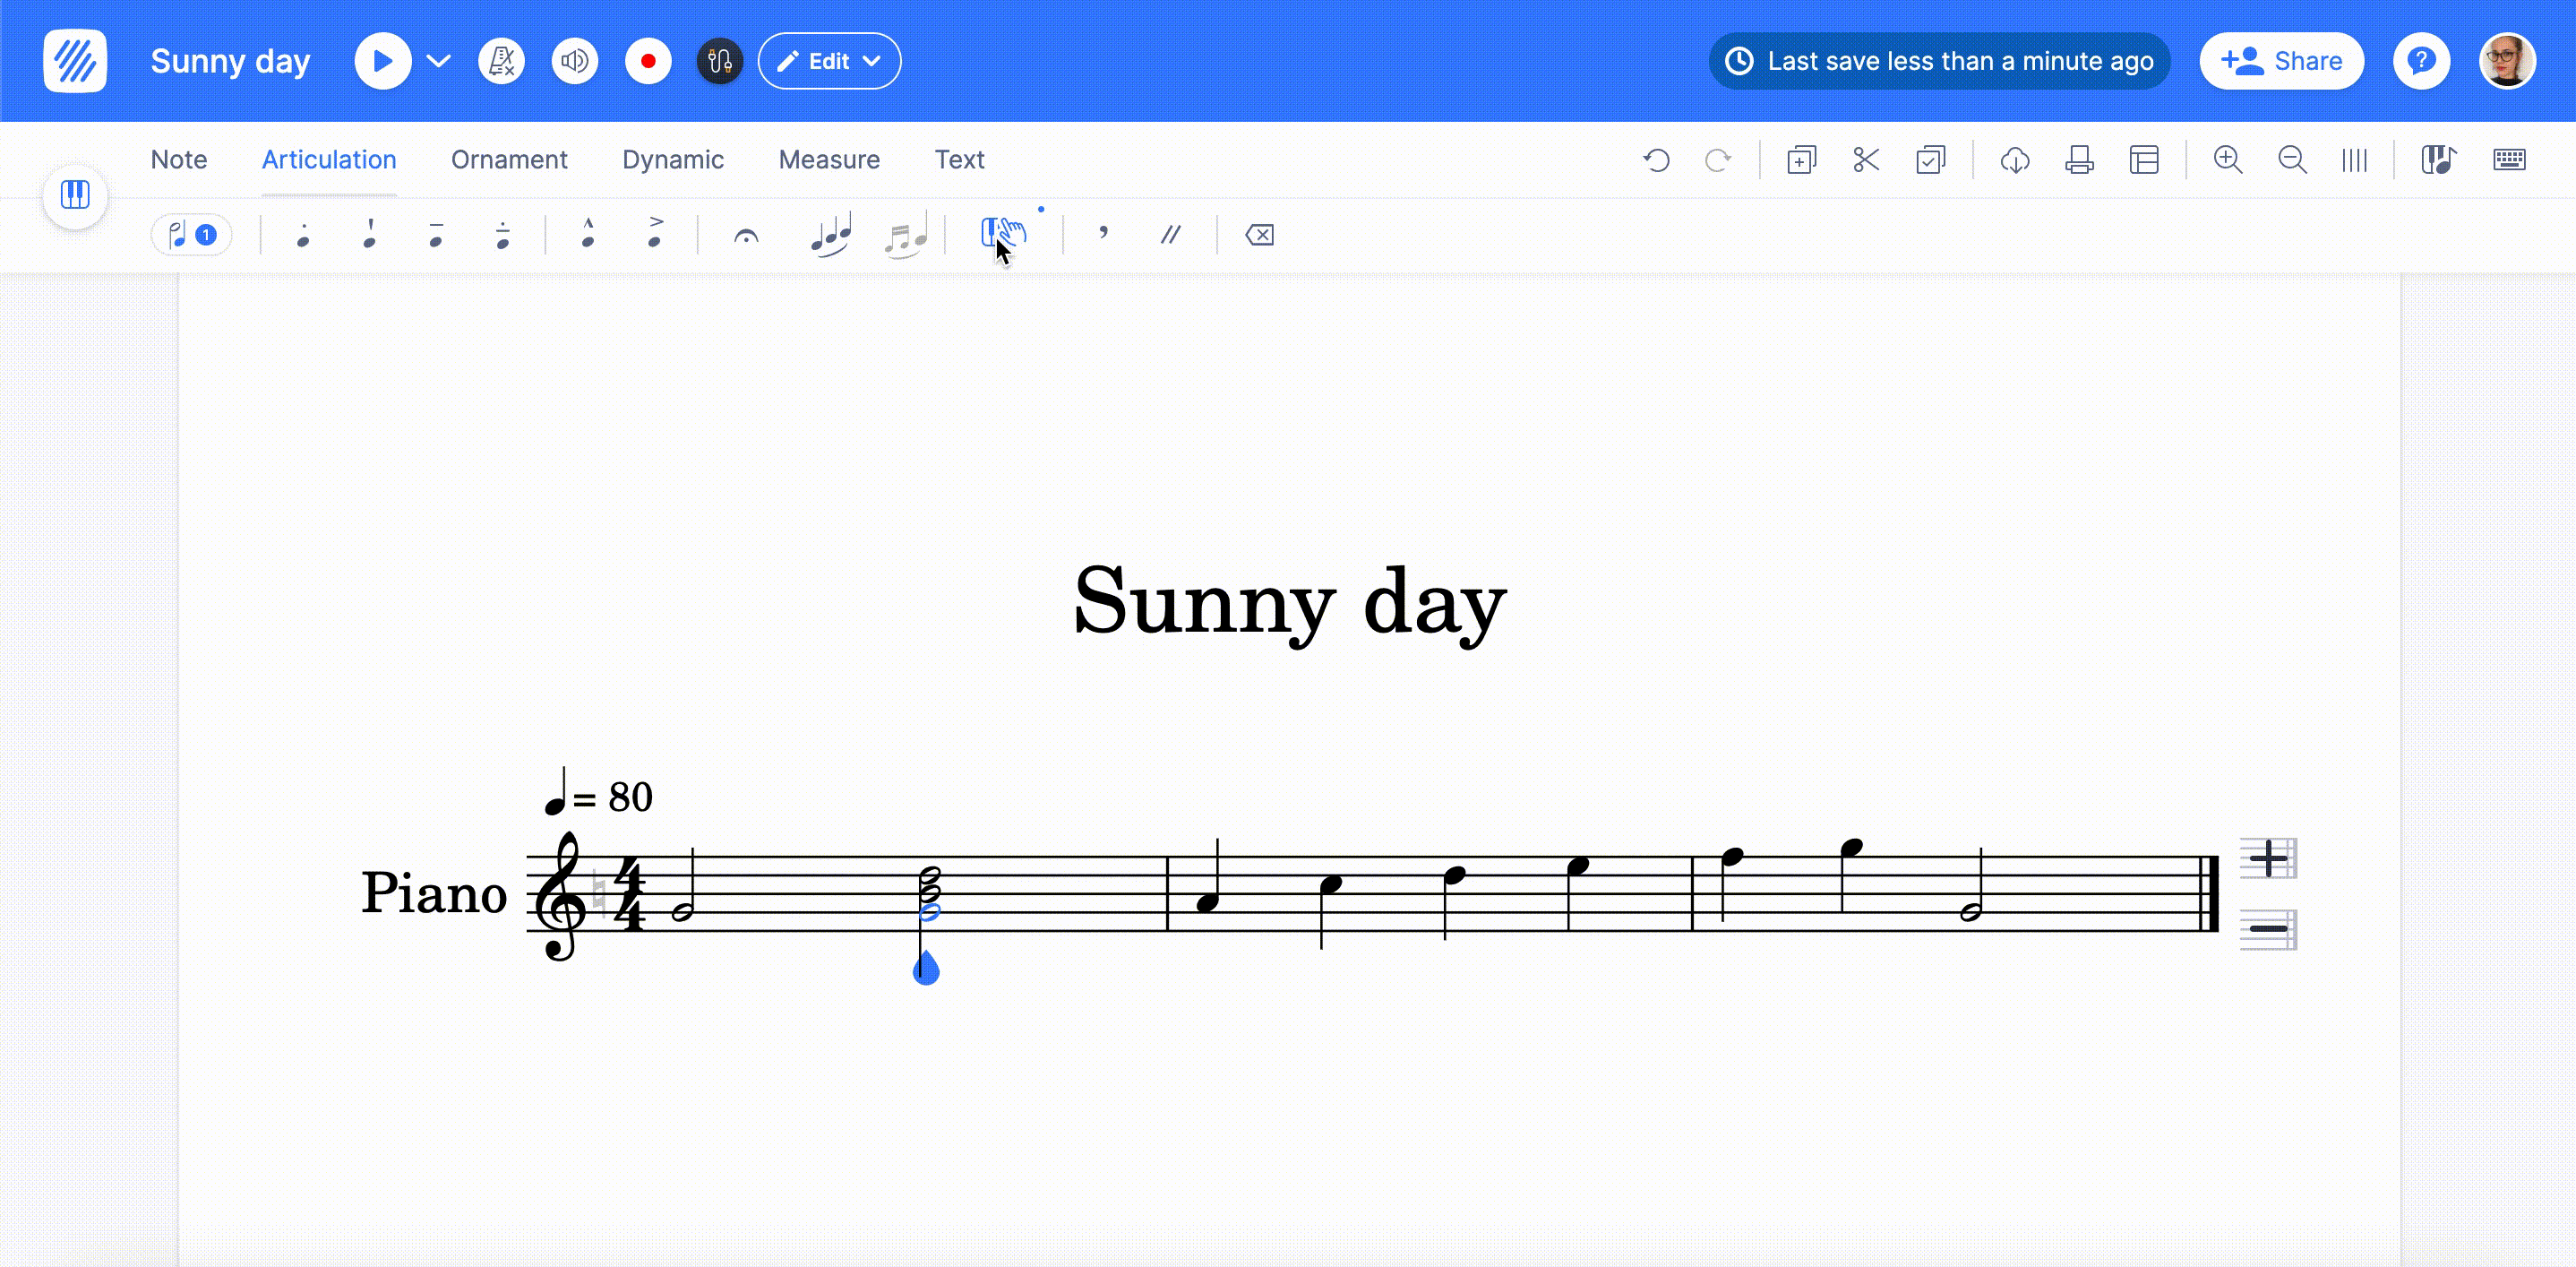Insert caesura double slash mark
Image resolution: width=2576 pixels, height=1267 pixels.
pyautogui.click(x=1171, y=235)
